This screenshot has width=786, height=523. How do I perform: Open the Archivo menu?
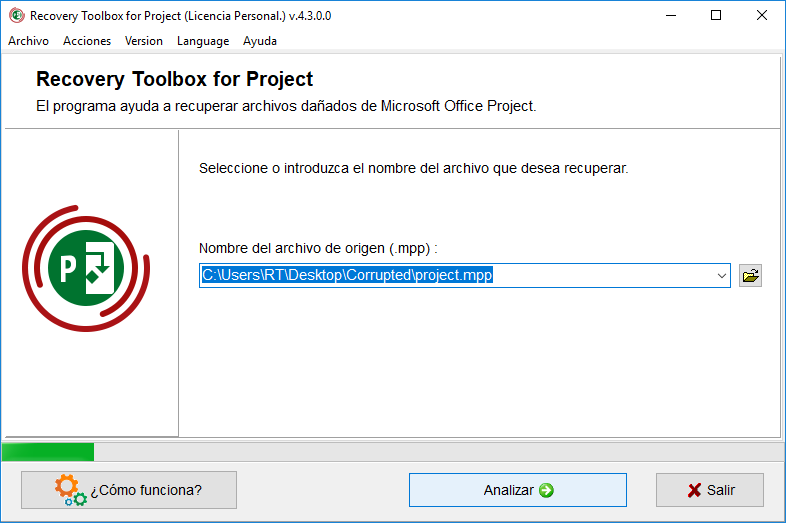point(29,41)
